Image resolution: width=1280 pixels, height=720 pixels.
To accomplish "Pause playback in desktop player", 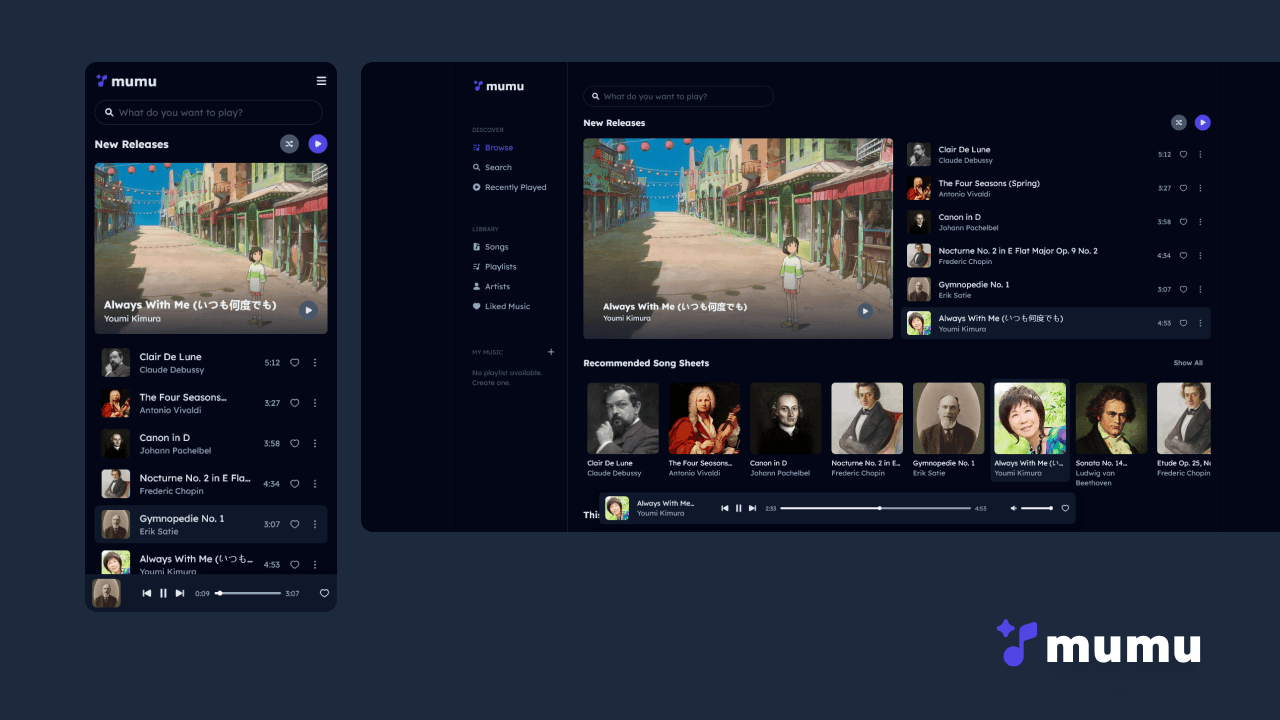I will 739,508.
